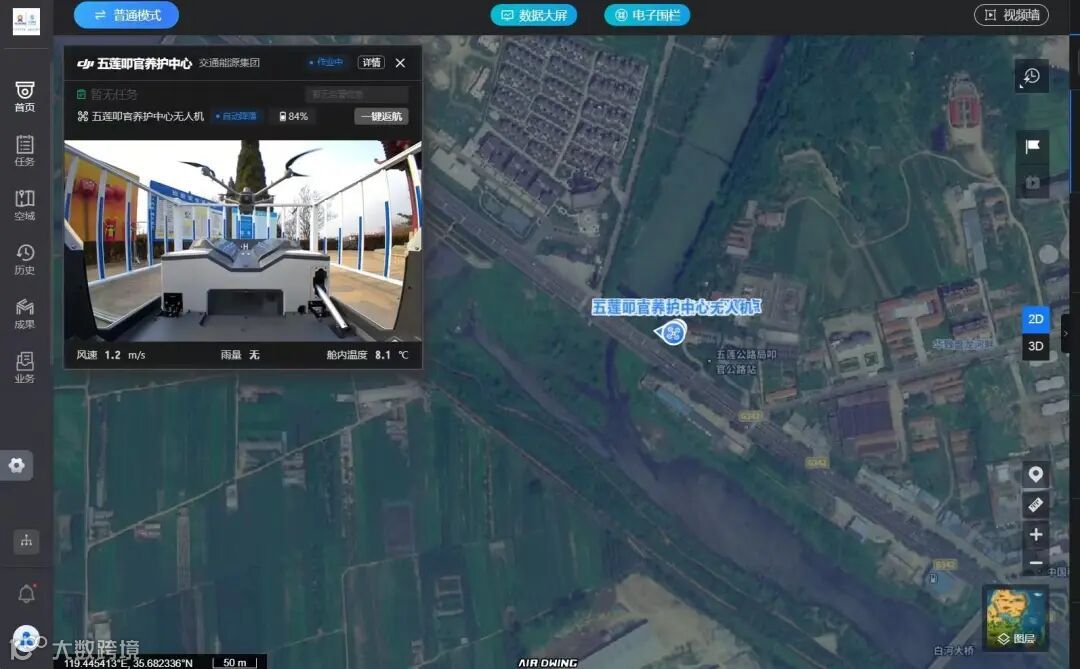Click the 风速 1.2 m/s wind reading
Viewport: 1080px width, 669px height.
pos(111,355)
